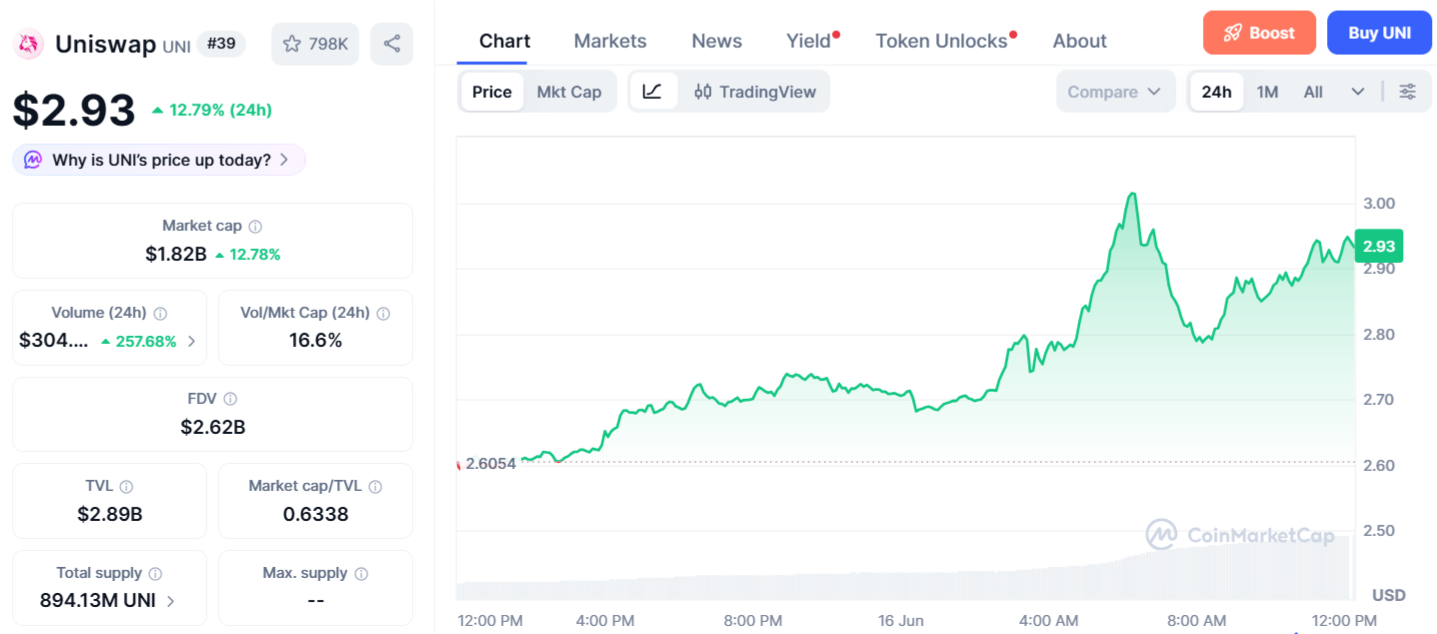Click the $2.62B FDV value
This screenshot has width=1437, height=634.
point(213,427)
